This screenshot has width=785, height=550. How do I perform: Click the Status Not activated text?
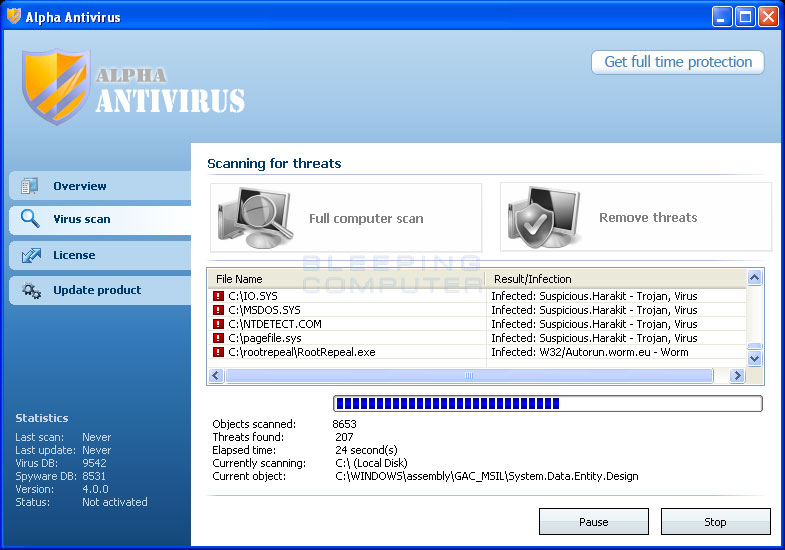[x=115, y=502]
